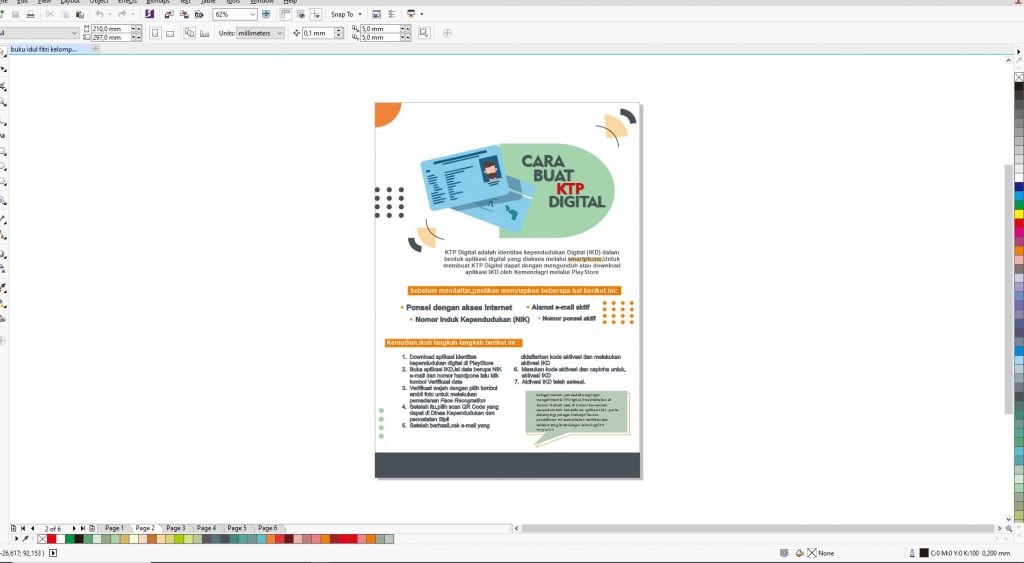Image resolution: width=1024 pixels, height=563 pixels.
Task: Click the new document plus tab
Action: pos(95,49)
